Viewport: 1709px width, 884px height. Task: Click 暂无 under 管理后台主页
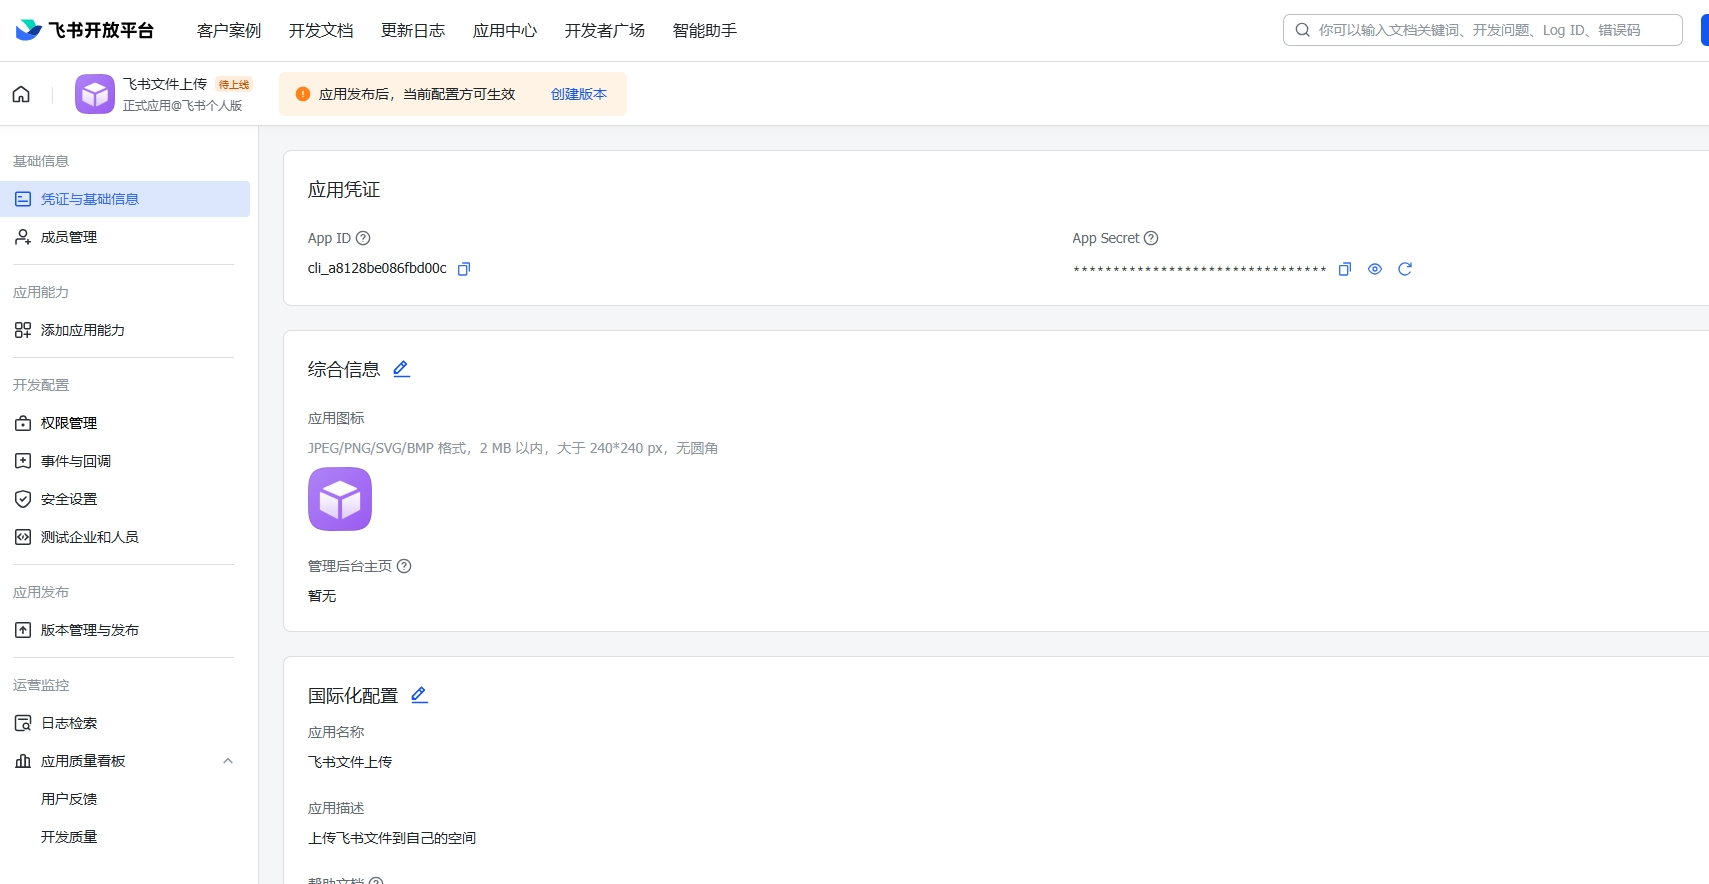(x=322, y=596)
